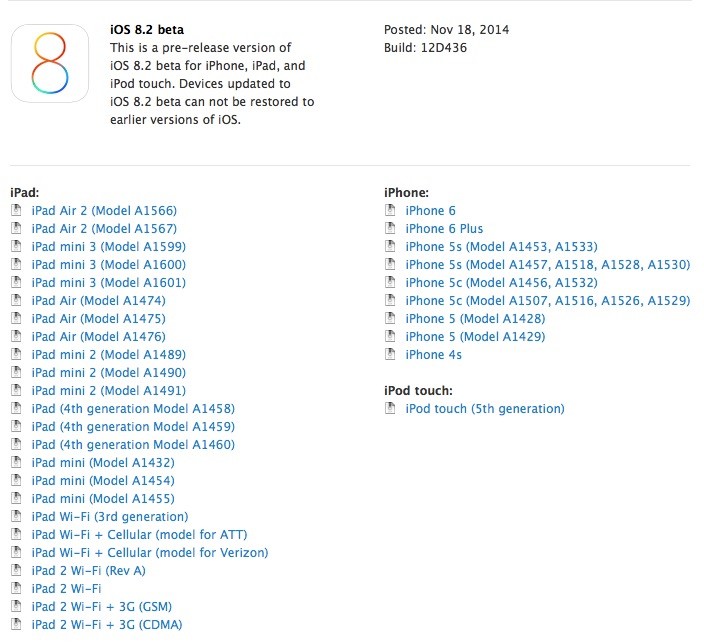The width and height of the screenshot is (704, 643).
Task: Open iPad Air 2 (Model A1567) download link
Action: click(104, 229)
